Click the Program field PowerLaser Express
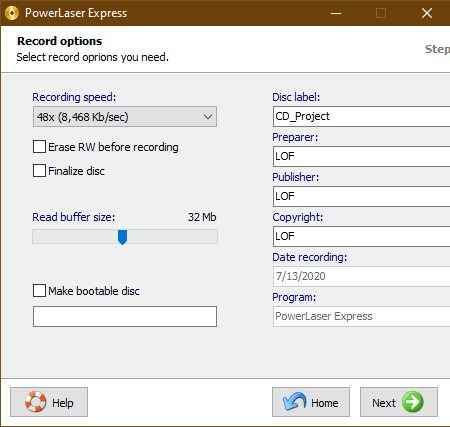The image size is (450, 427). (x=361, y=316)
